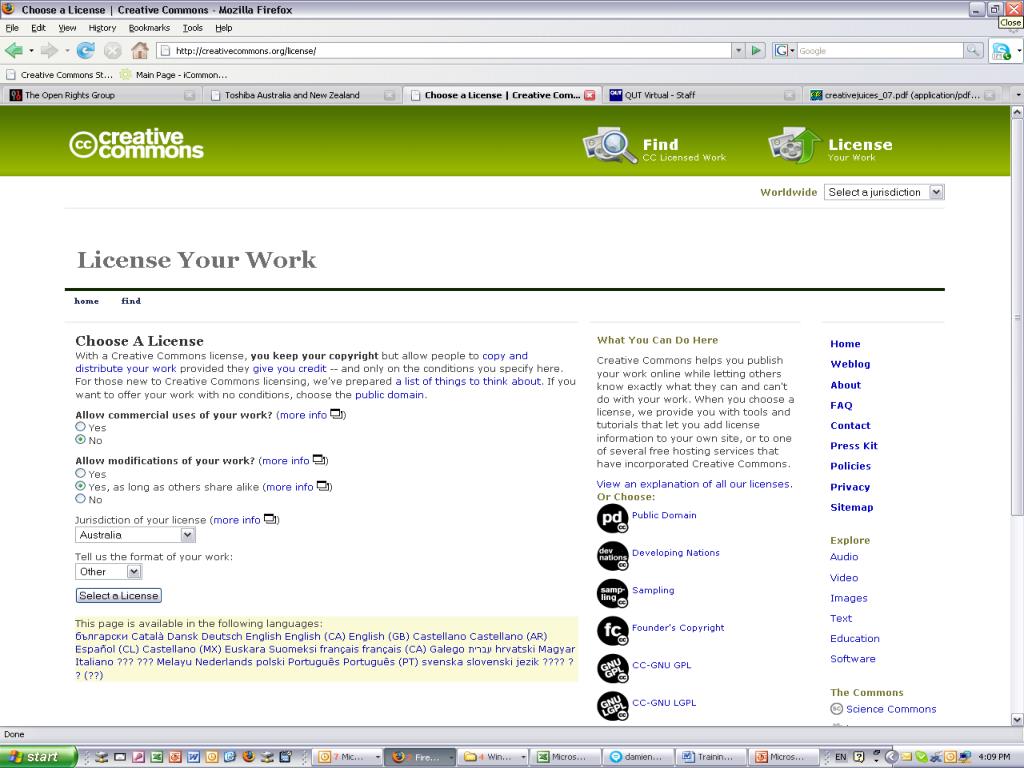Open the Tools menu
The width and height of the screenshot is (1024, 768).
click(193, 28)
